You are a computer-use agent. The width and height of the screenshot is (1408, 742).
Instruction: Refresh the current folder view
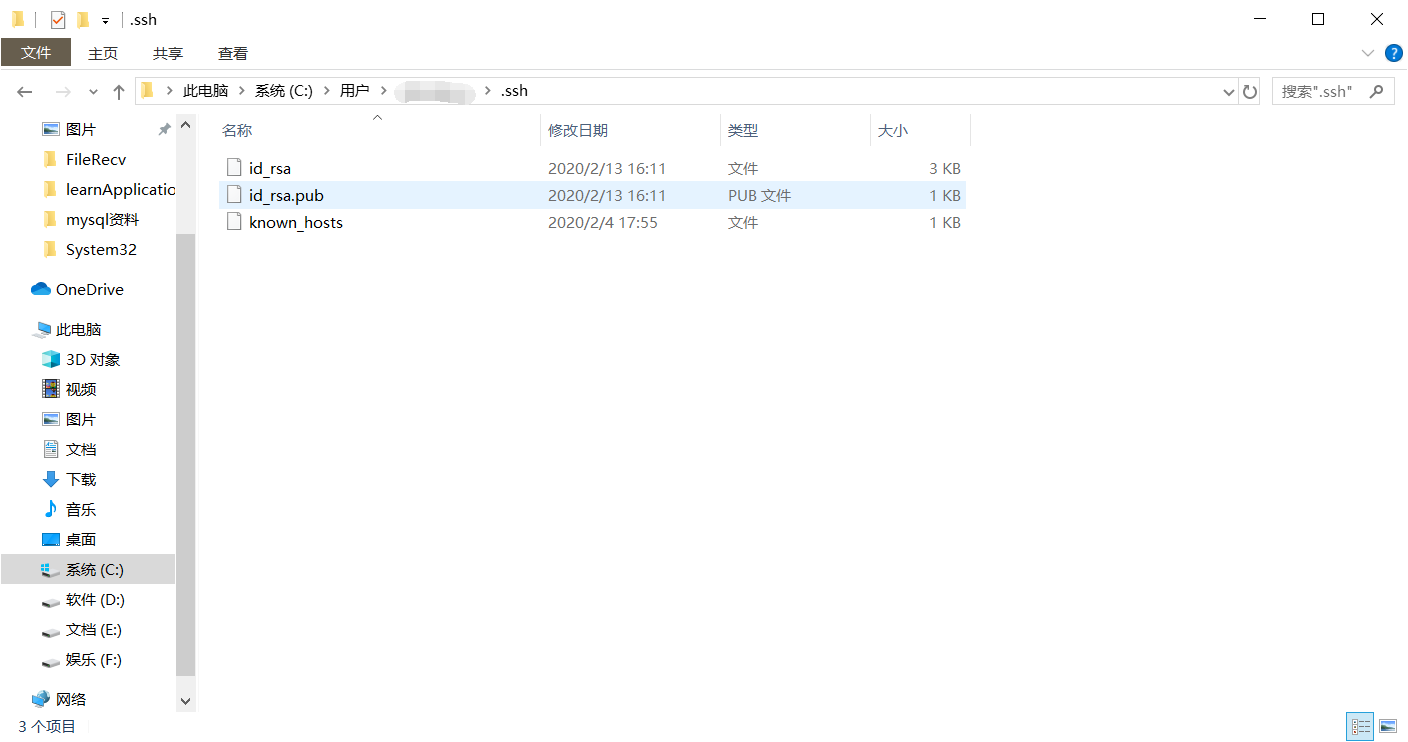(x=1250, y=91)
